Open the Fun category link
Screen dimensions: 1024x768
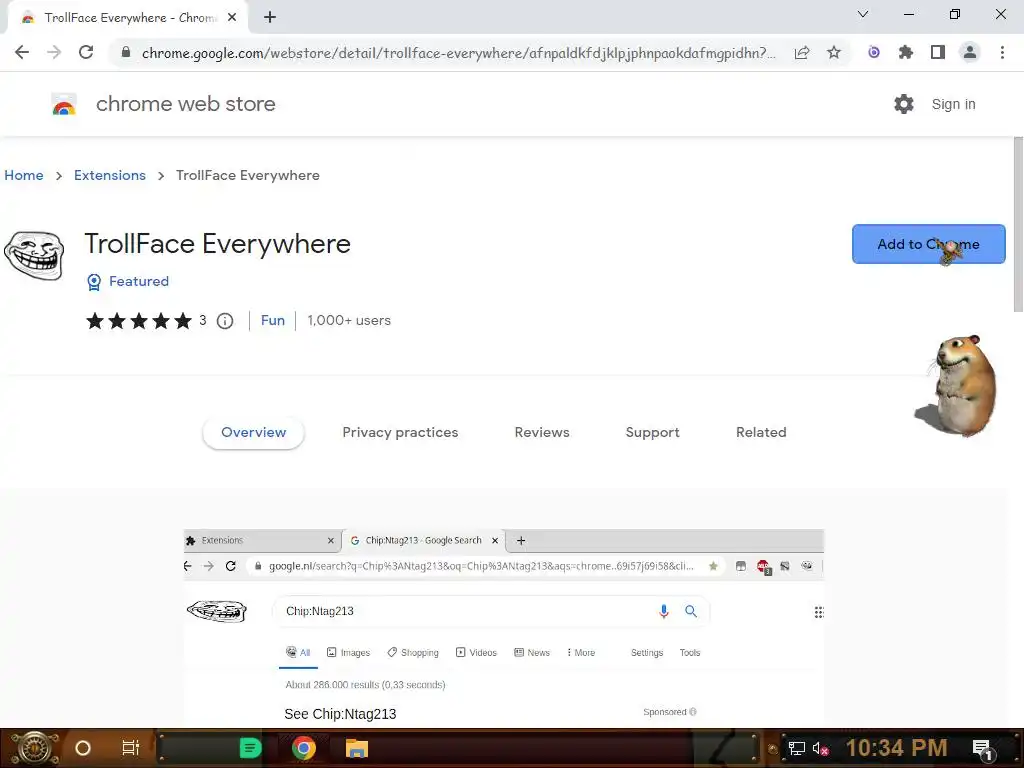point(272,321)
